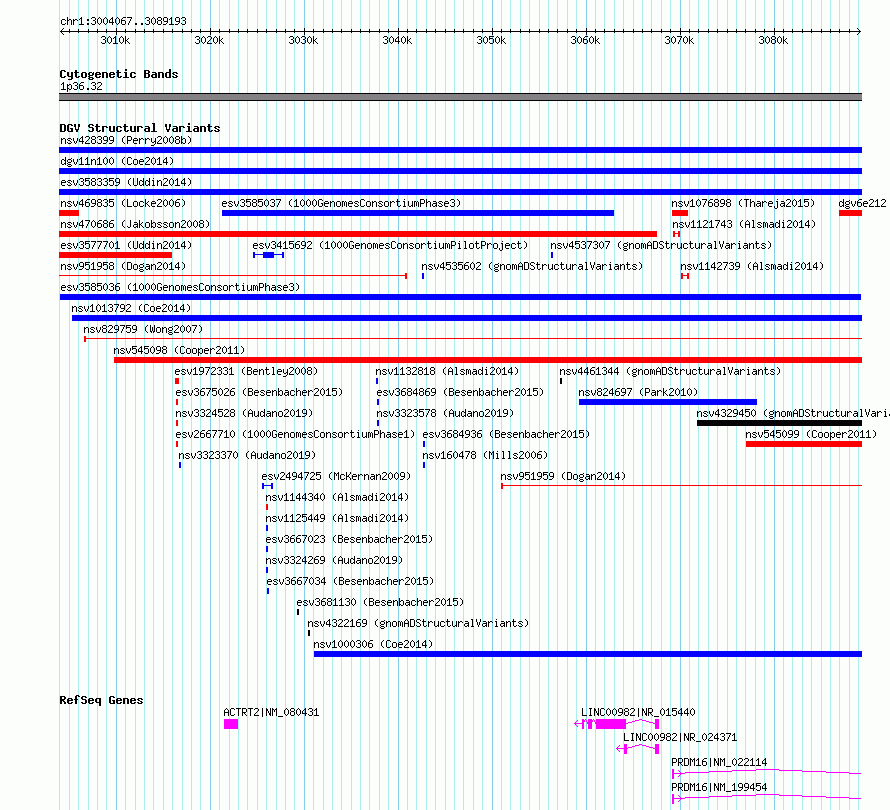Image resolution: width=890 pixels, height=810 pixels.
Task: Select esv3667034 (Besenbacher2015) label
Action: [350, 581]
